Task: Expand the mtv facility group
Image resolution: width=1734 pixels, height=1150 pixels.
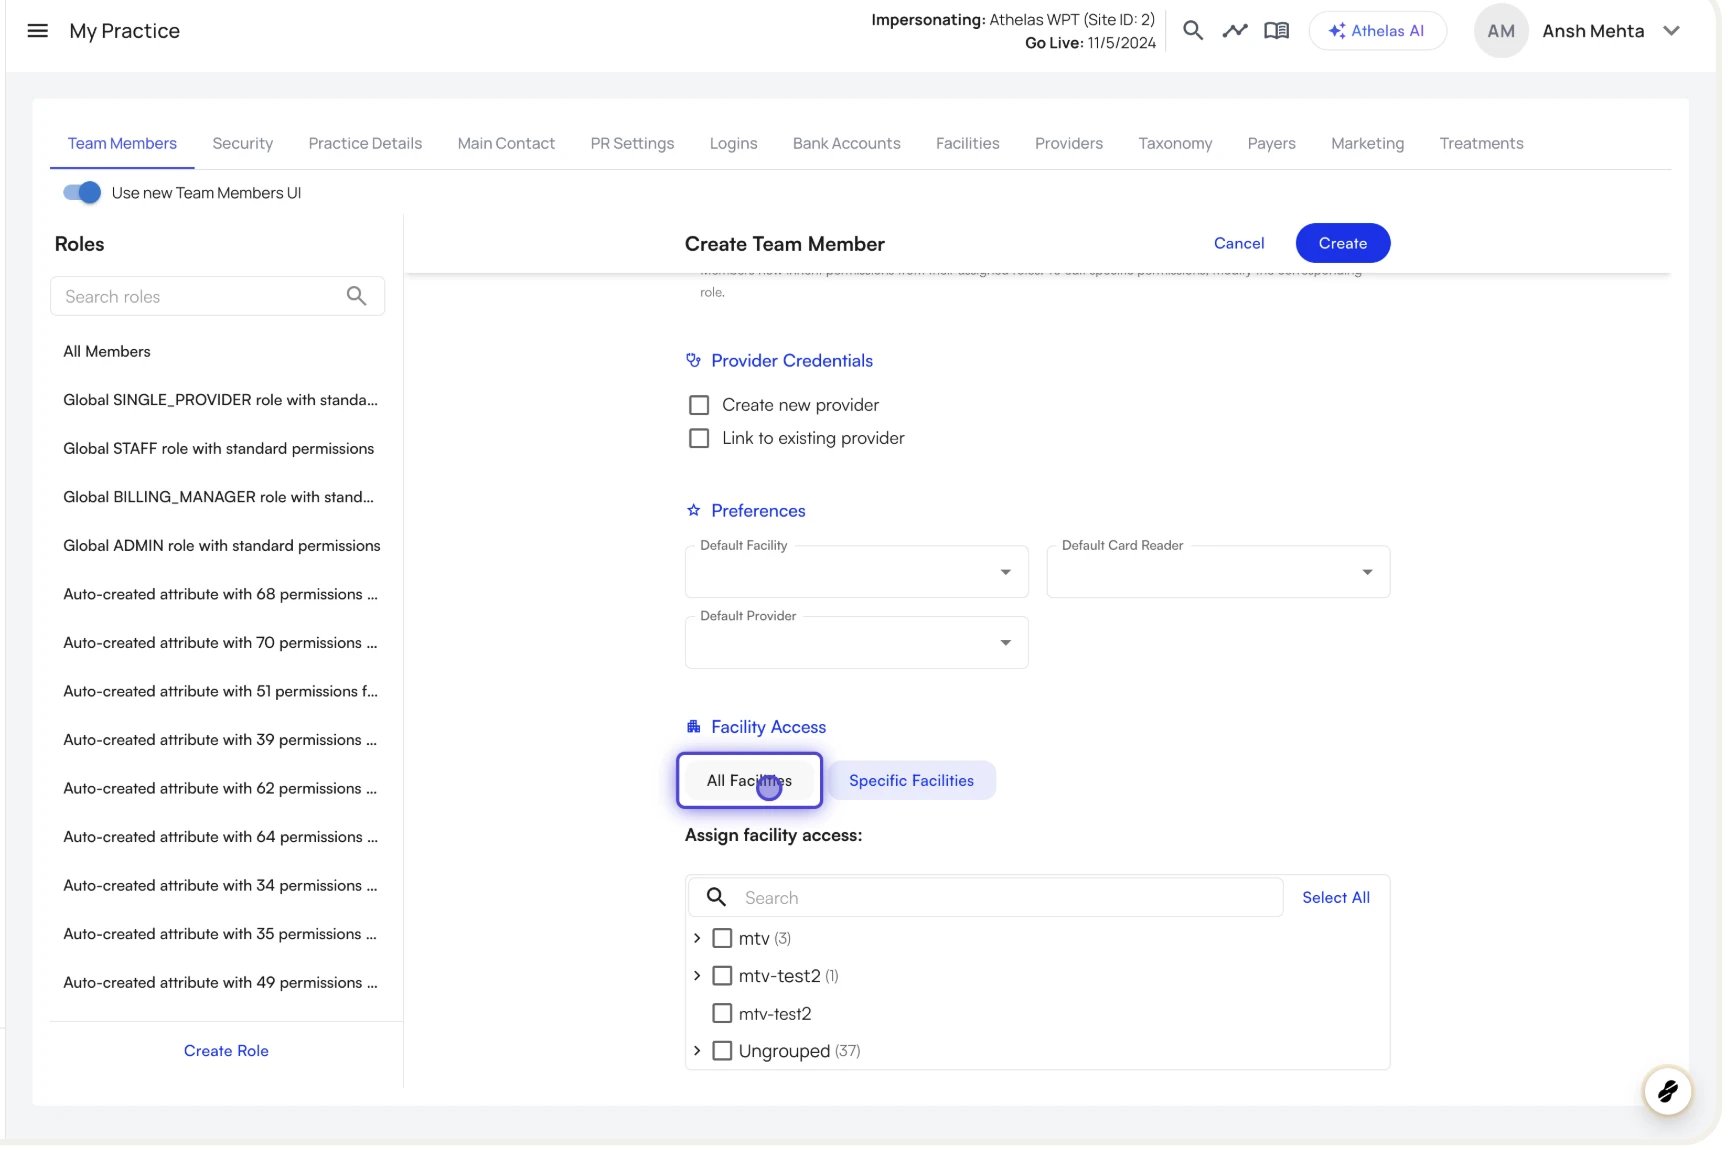Action: [697, 938]
